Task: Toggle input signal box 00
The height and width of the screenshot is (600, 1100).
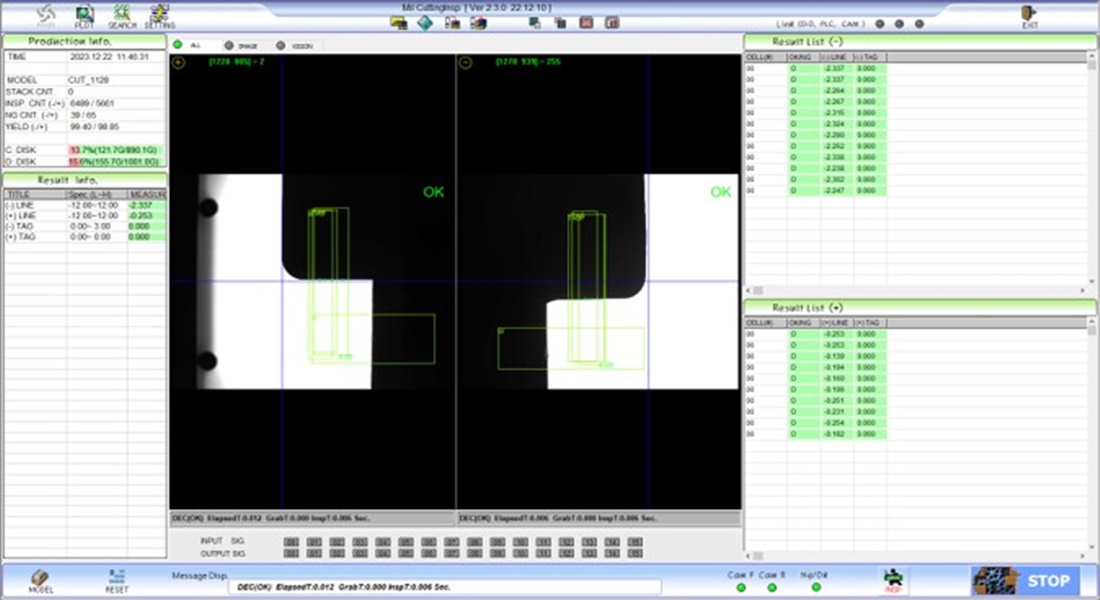Action: (290, 541)
